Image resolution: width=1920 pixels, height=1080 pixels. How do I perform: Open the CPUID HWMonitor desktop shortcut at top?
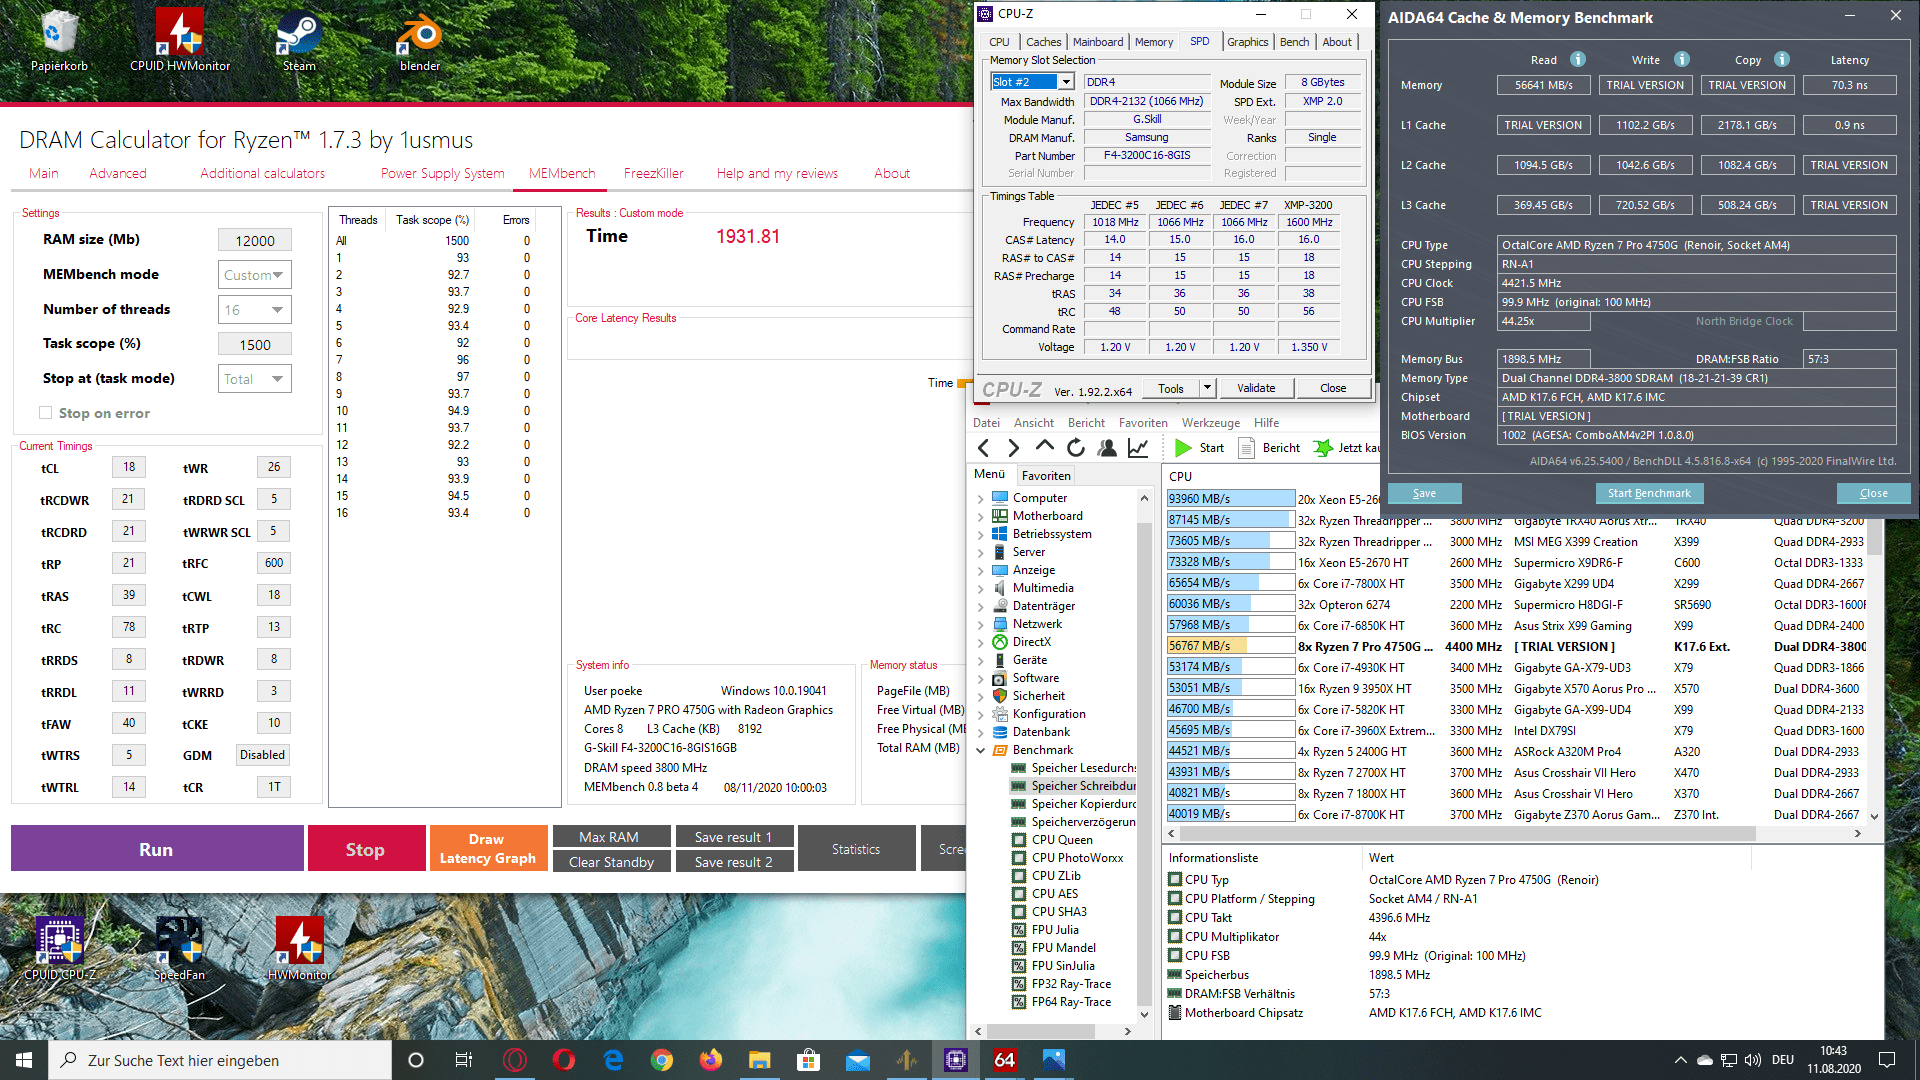(x=180, y=40)
